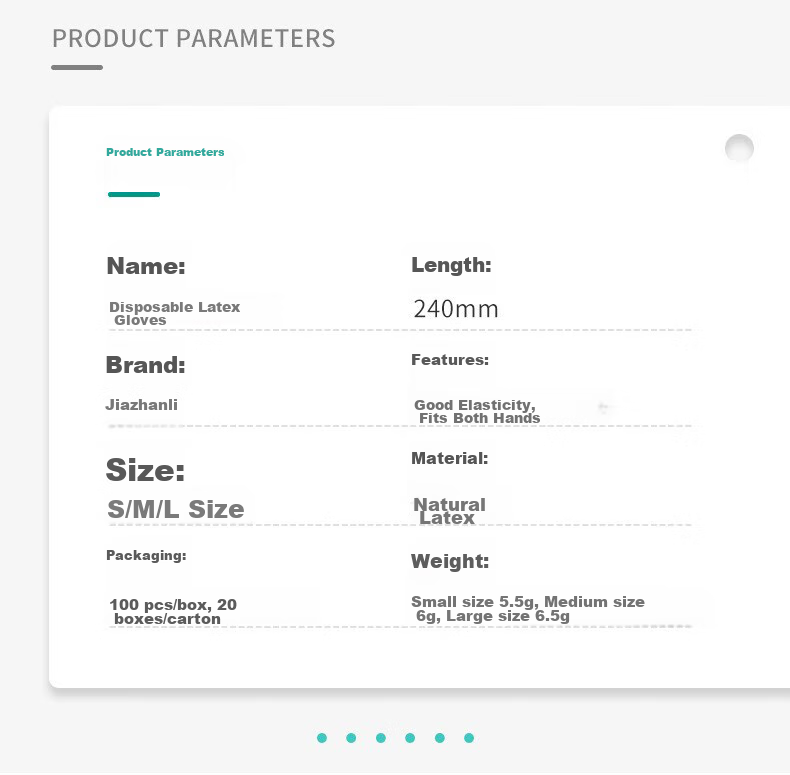
Task: Go to the third carousel dot
Action: click(x=381, y=738)
